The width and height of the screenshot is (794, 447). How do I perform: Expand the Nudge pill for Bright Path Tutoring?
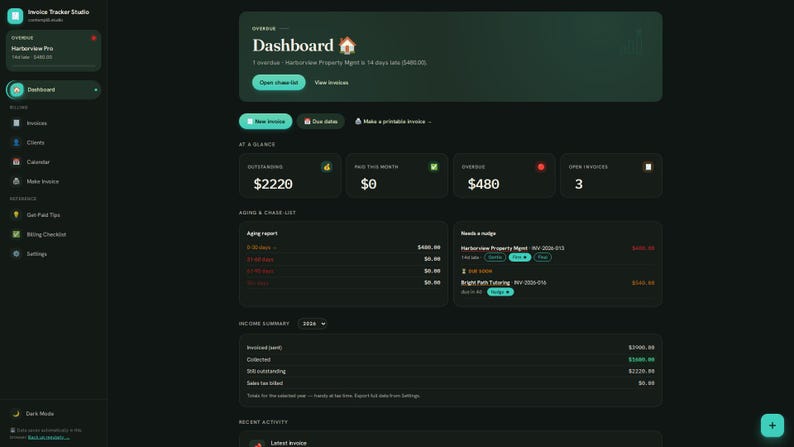[x=500, y=292]
